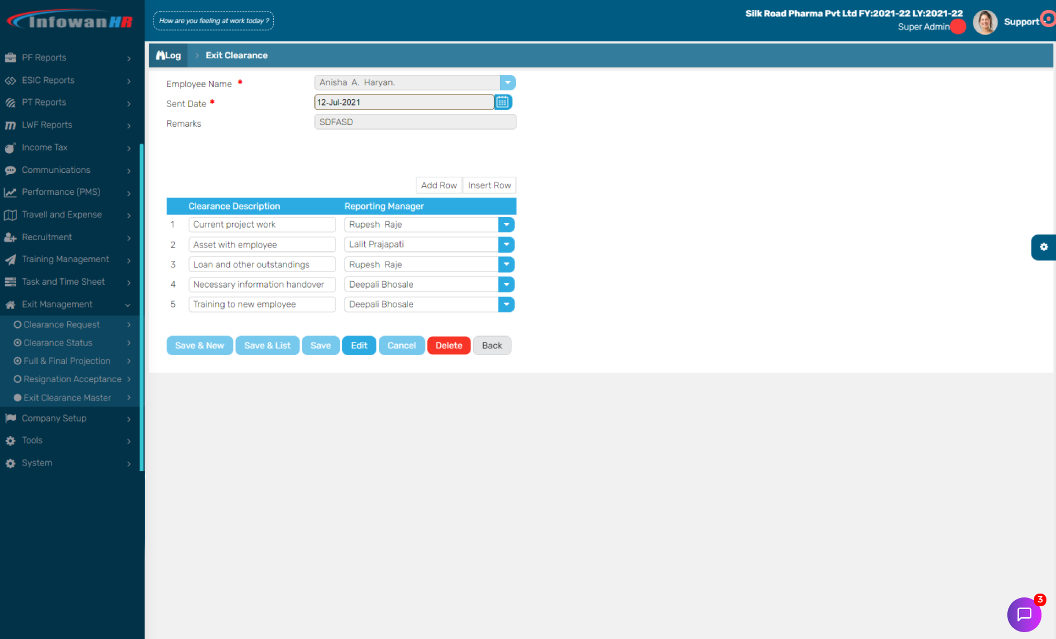Click the home icon in breadcrumb

160,55
